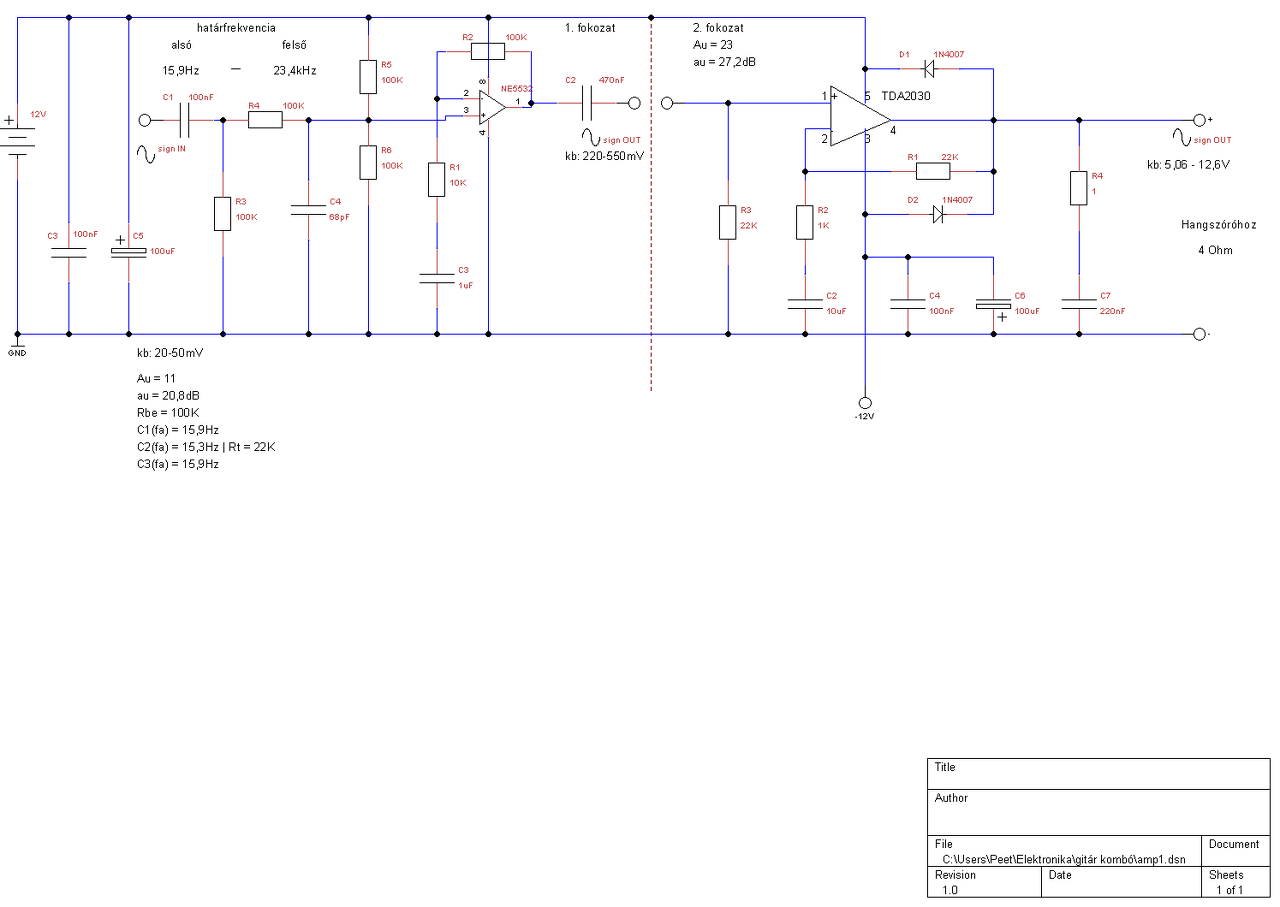Image resolution: width=1280 pixels, height=907 pixels.
Task: Select the 'Hangszóróhoz' text
Action: [1219, 226]
